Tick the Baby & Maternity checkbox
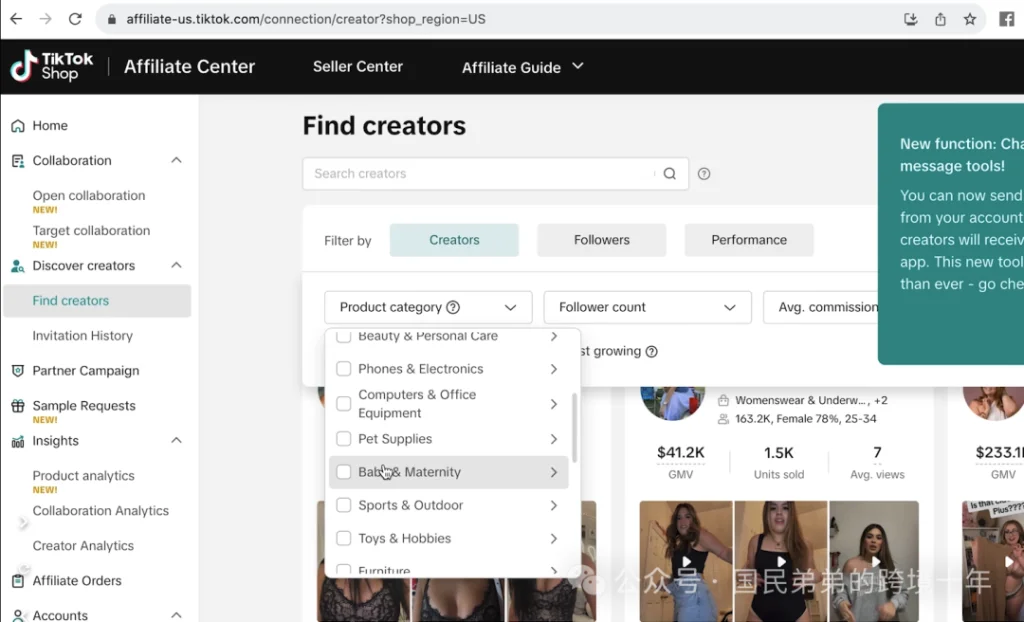The image size is (1024, 622). [344, 472]
